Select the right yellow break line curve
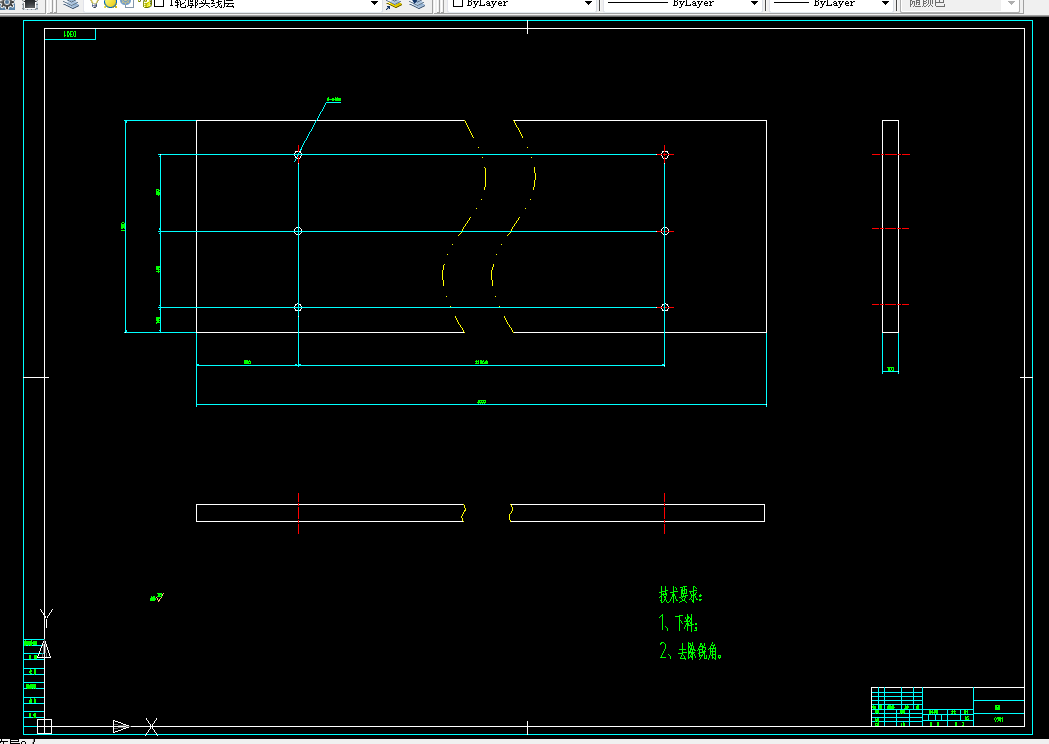 point(513,226)
